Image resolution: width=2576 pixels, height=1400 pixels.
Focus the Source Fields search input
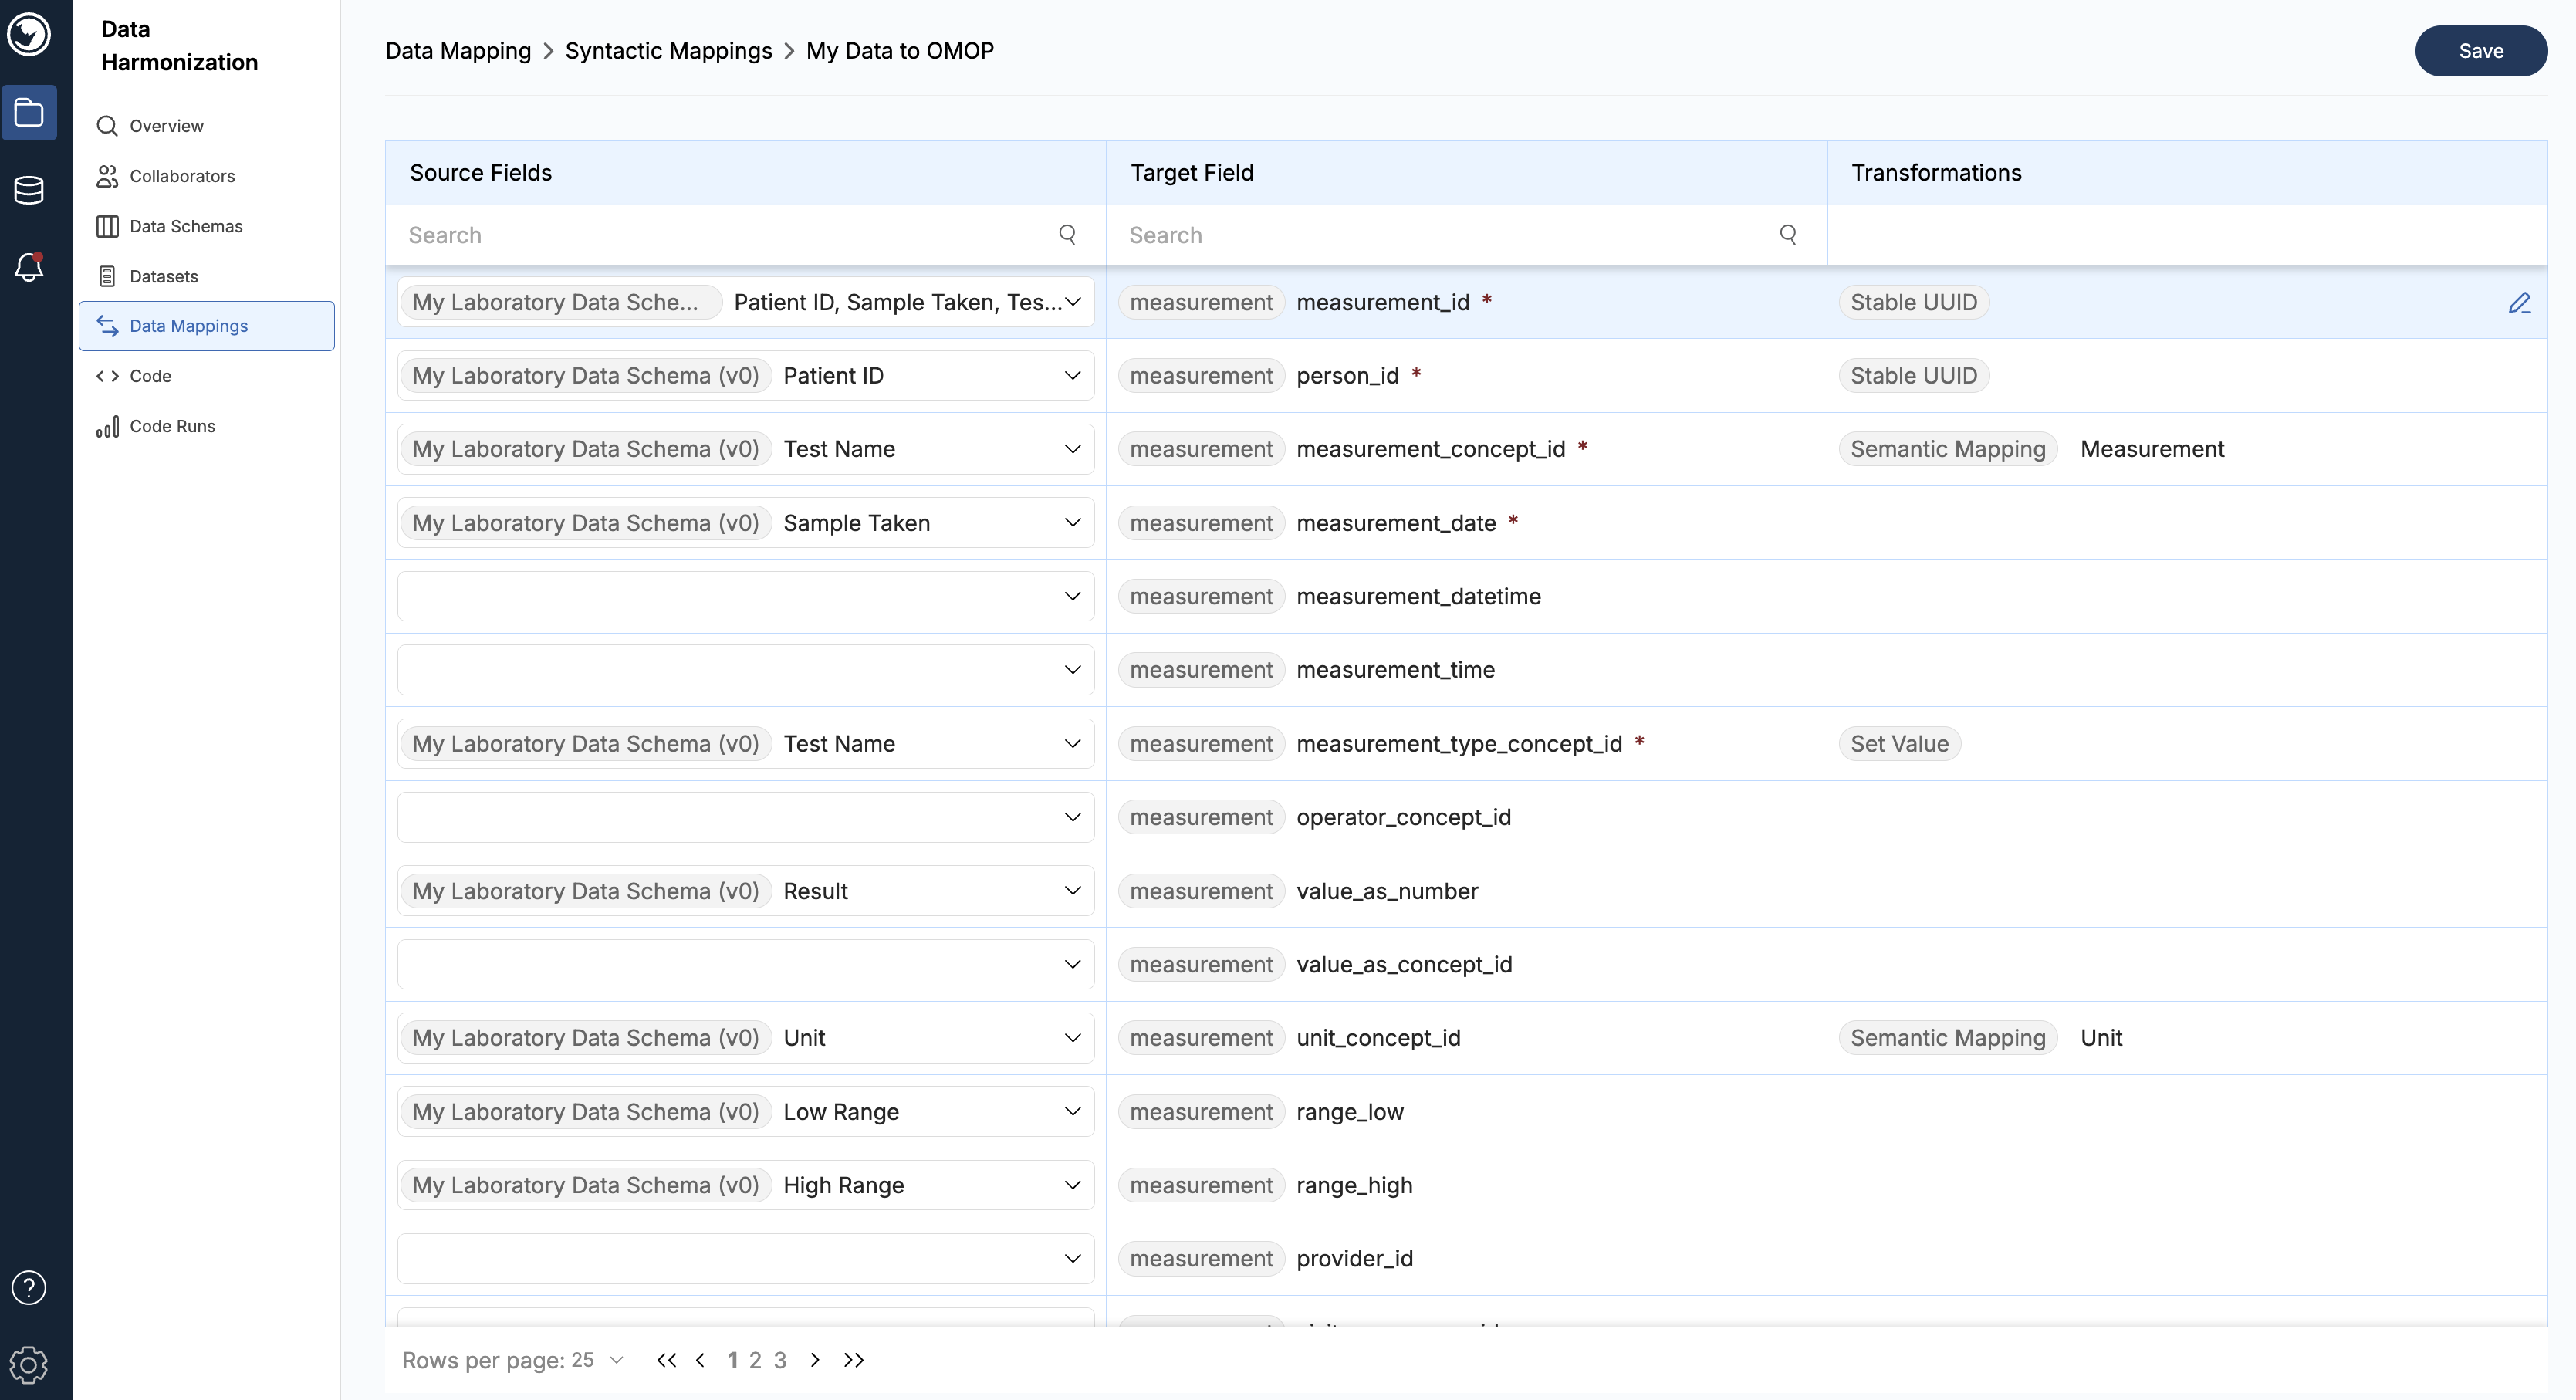coord(728,235)
